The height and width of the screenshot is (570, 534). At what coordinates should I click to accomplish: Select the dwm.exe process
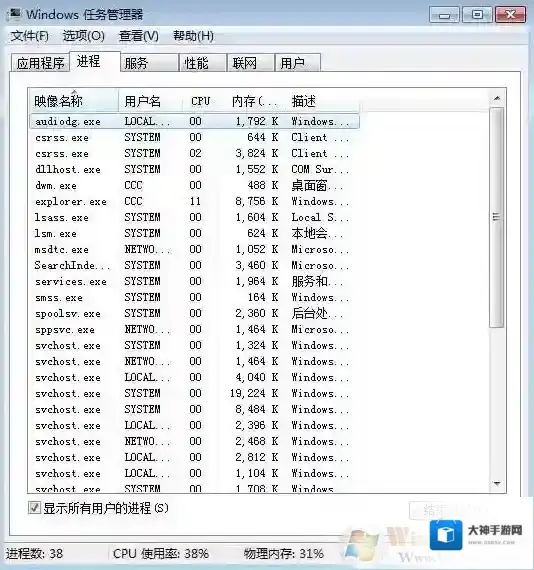pyautogui.click(x=194, y=185)
